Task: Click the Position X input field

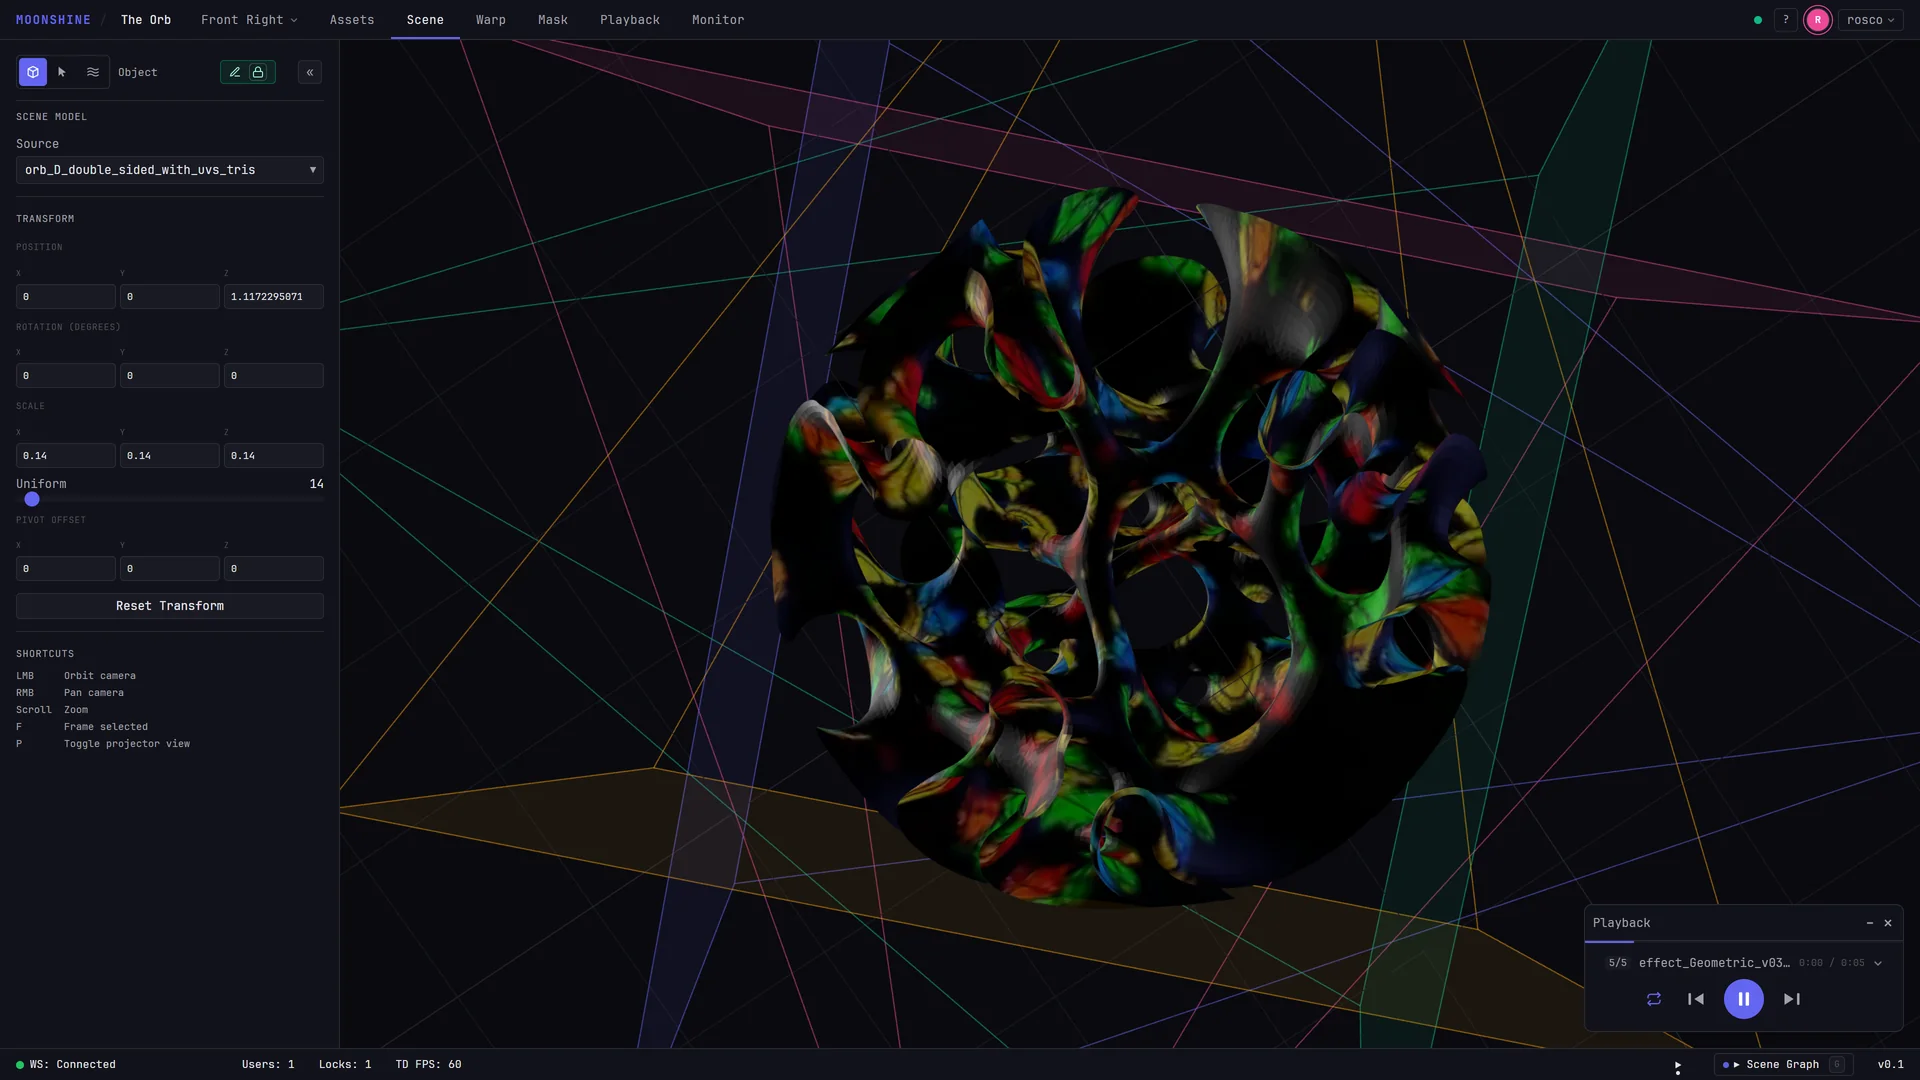Action: pos(66,297)
